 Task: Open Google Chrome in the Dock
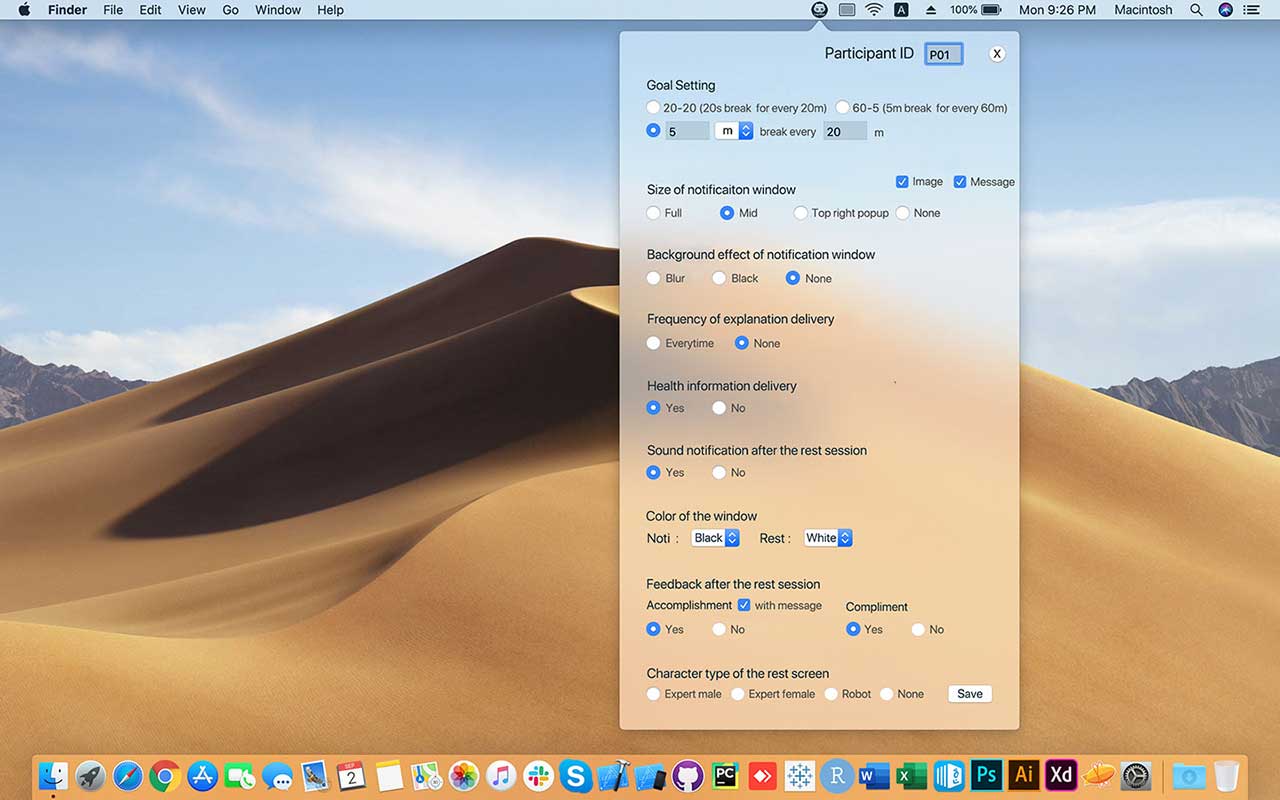tap(165, 775)
